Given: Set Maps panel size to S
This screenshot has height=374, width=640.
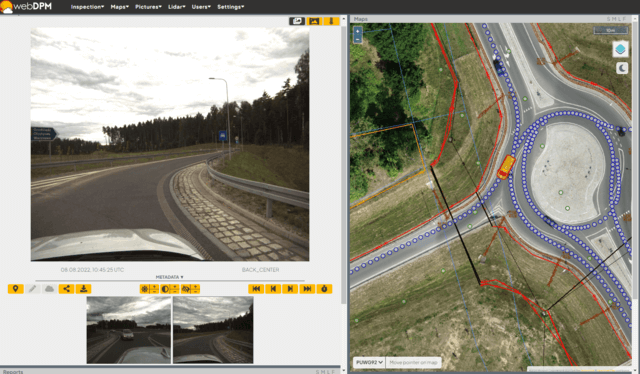Looking at the screenshot, I should (x=608, y=19).
